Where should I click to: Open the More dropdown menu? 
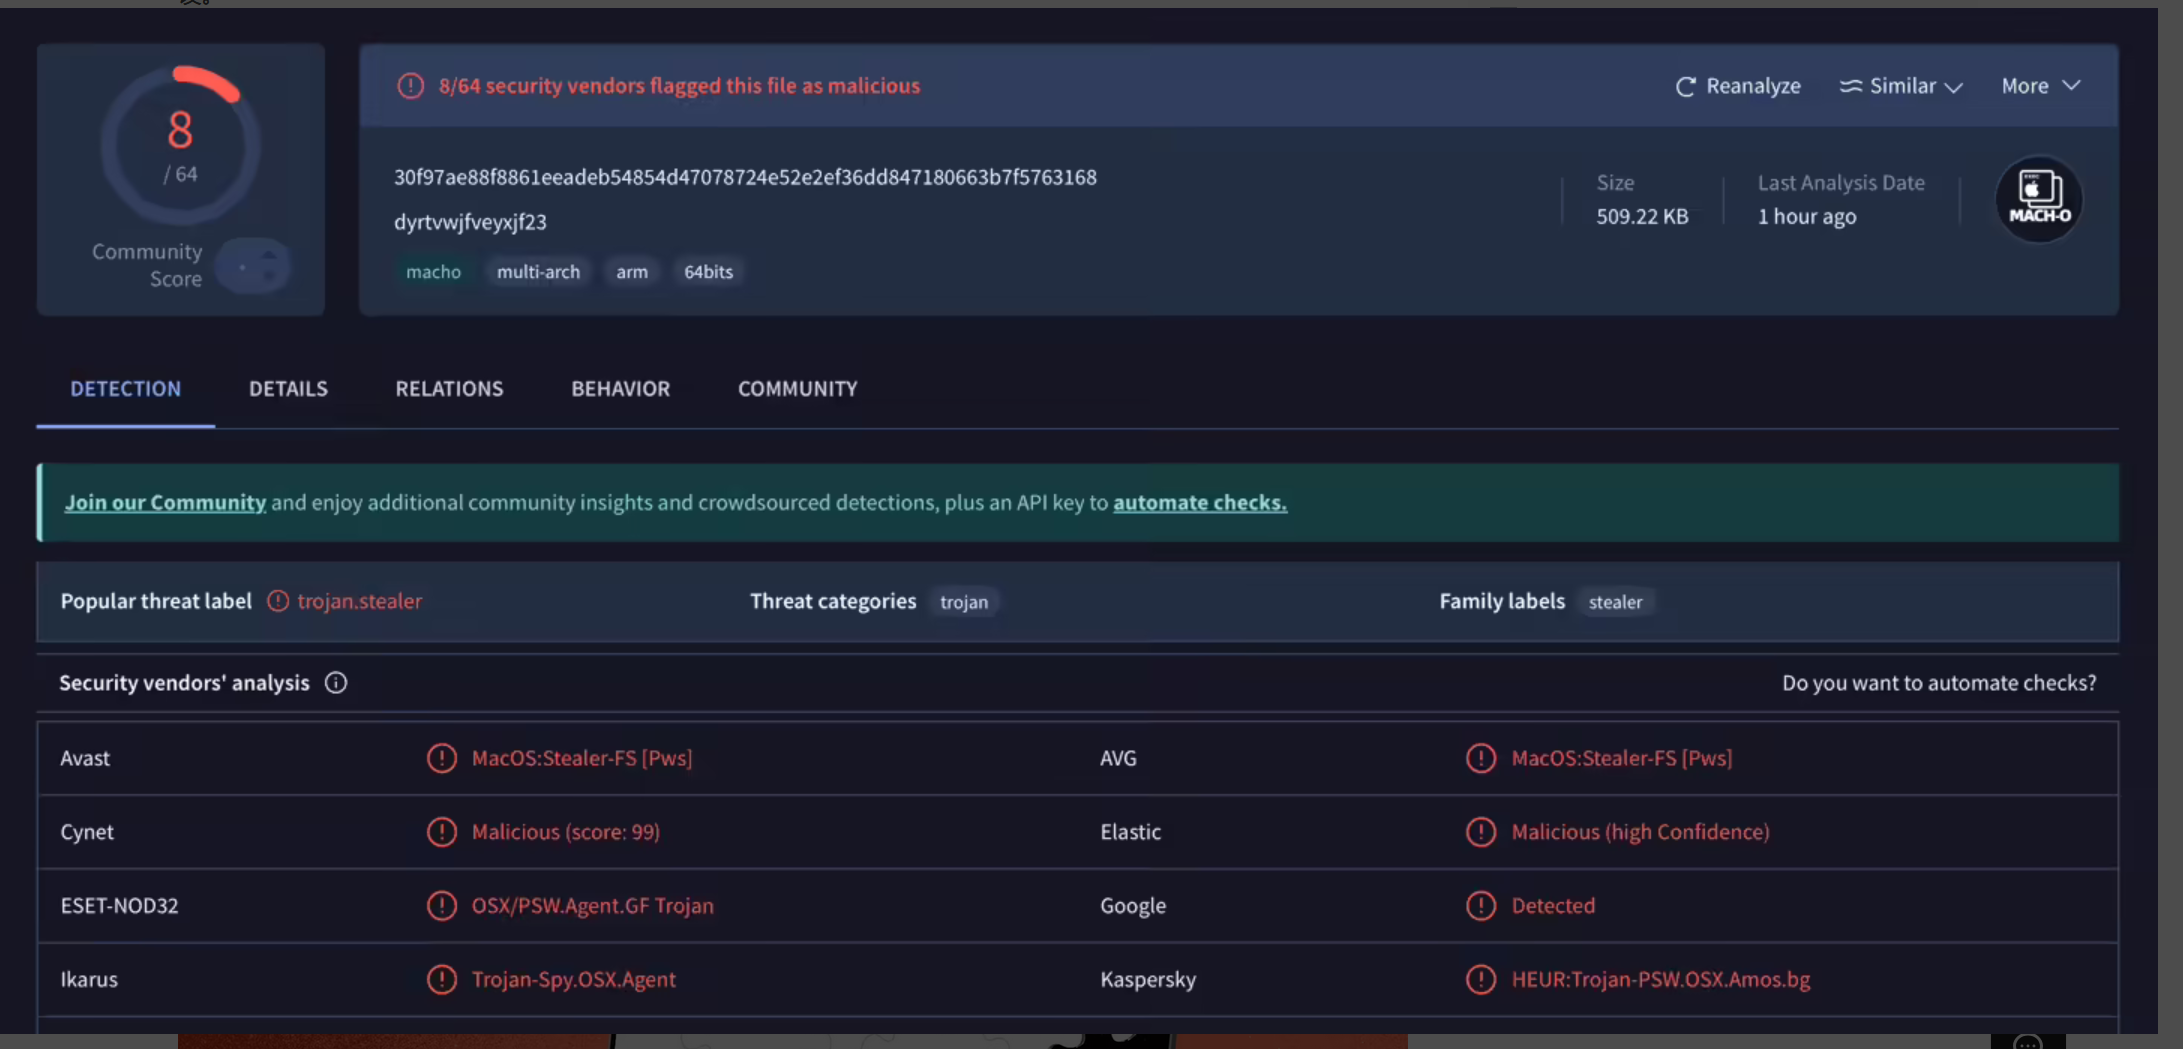(x=2040, y=87)
